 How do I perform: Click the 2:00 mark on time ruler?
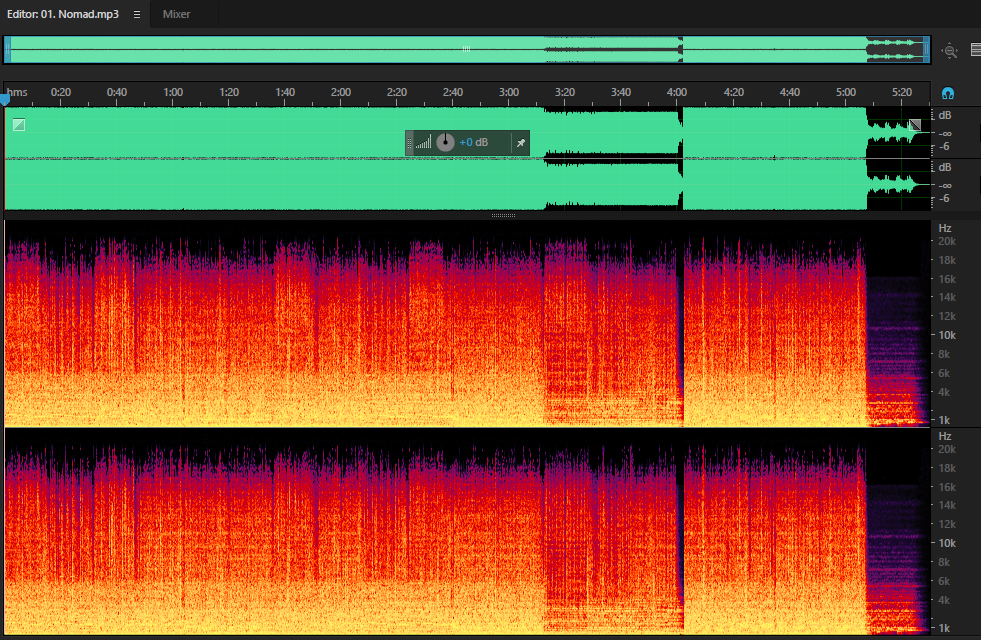(x=341, y=92)
